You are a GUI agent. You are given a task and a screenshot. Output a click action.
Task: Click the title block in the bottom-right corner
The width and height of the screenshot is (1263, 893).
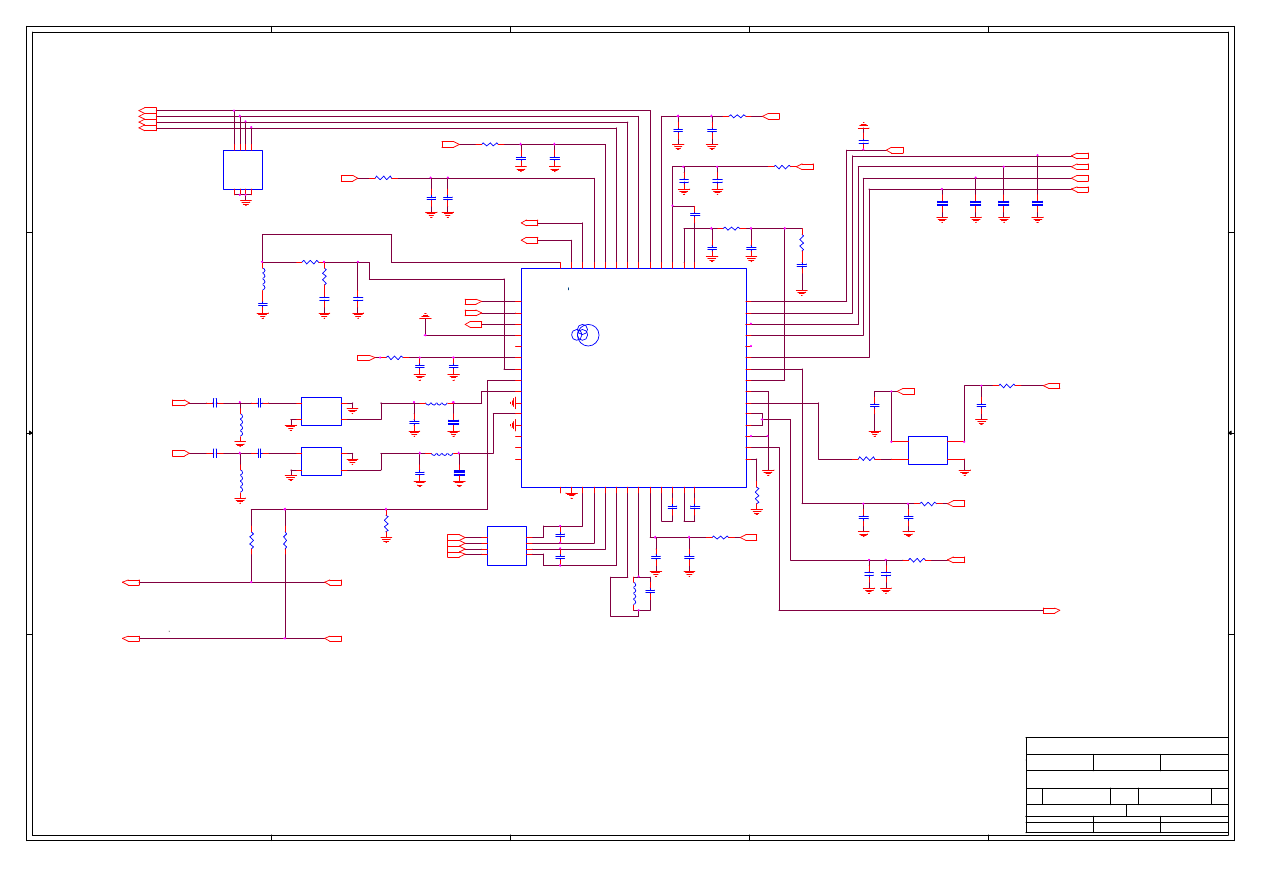[x=1126, y=785]
